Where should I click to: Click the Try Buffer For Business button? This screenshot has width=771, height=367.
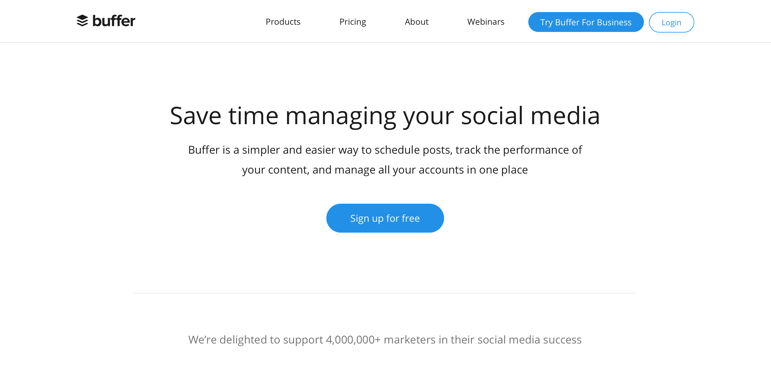pos(586,22)
